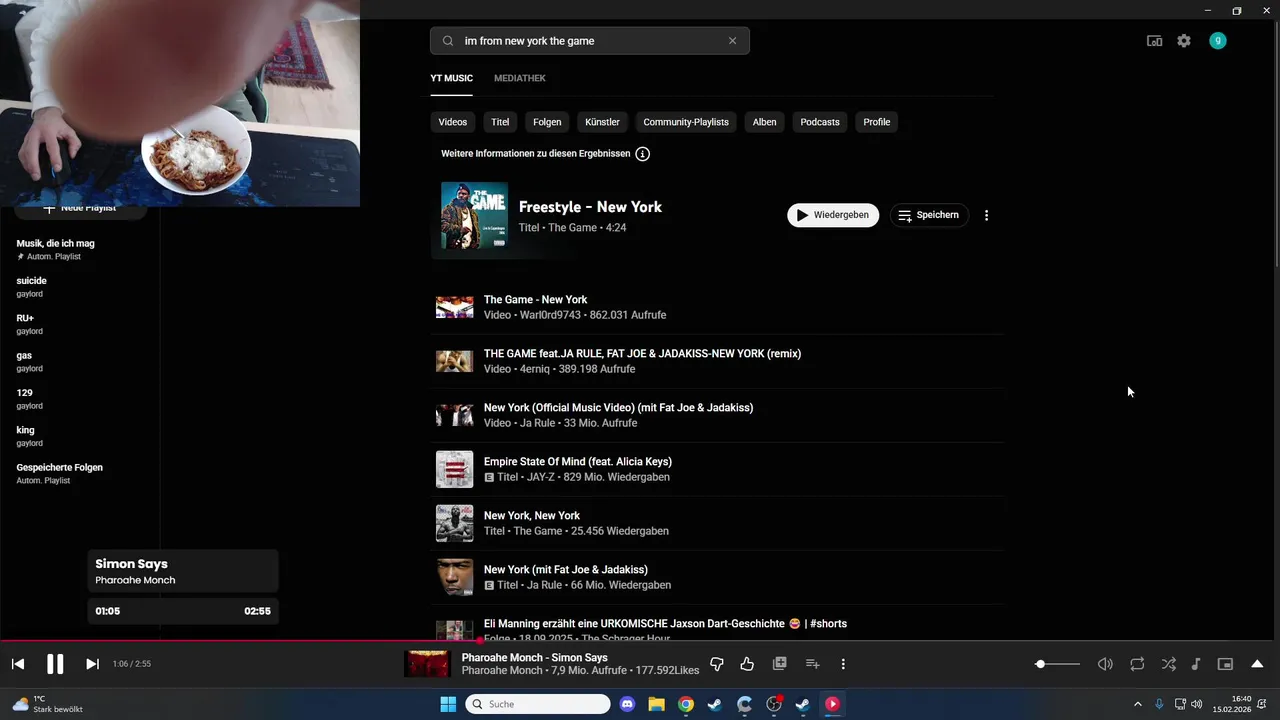Image resolution: width=1280 pixels, height=720 pixels.
Task: Open Gespeicherte Folgen playlist
Action: point(80,473)
